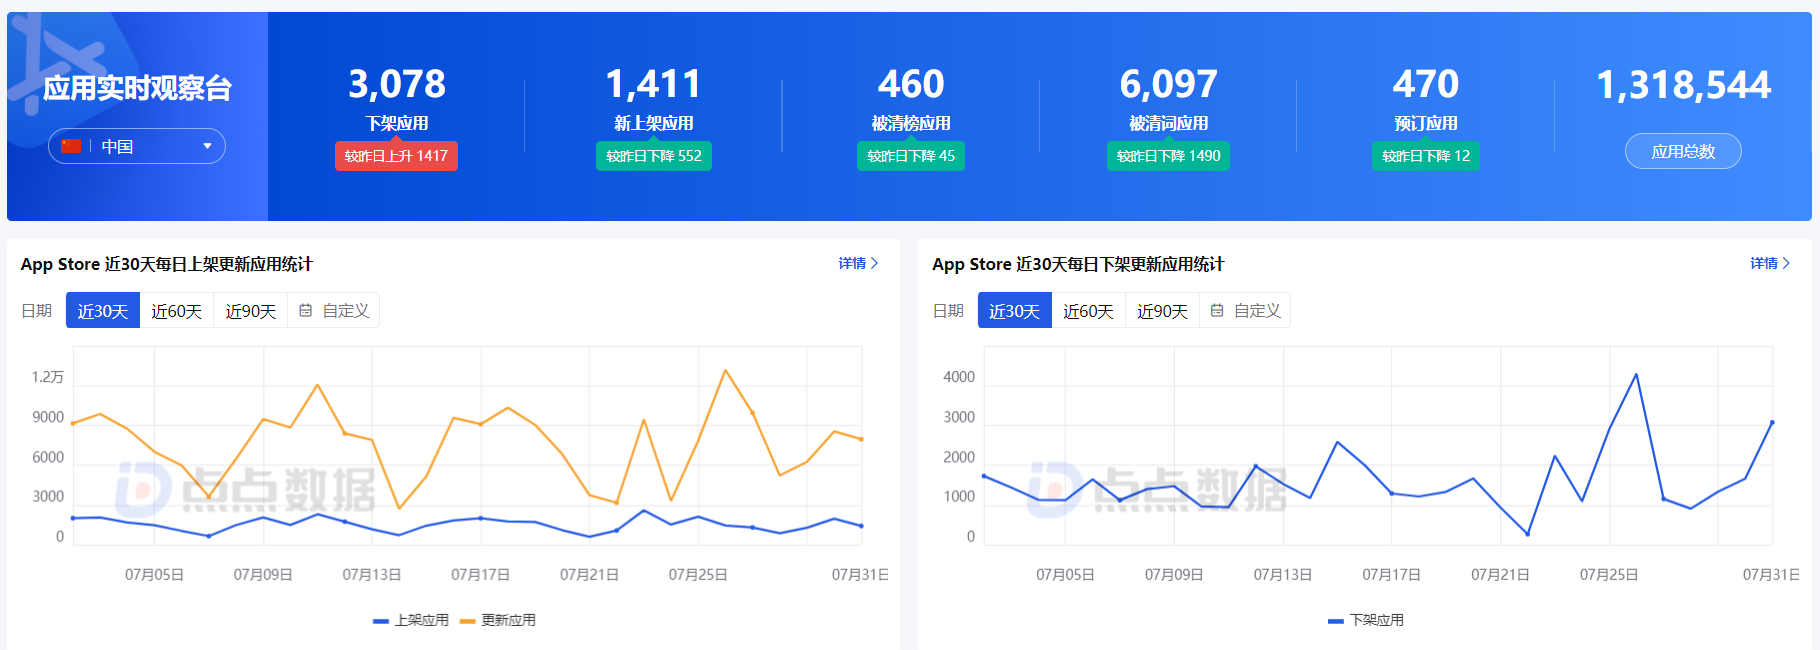
Task: Open 自定义 date picker in left chart
Action: coord(345,311)
